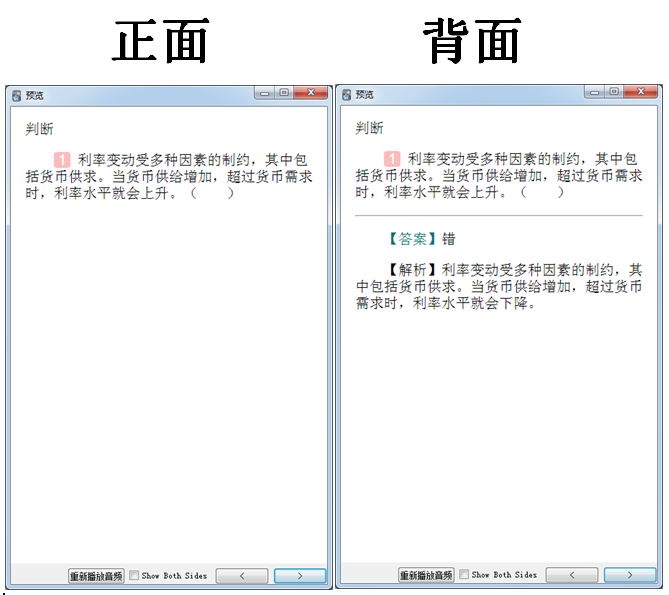Go to previous card in right preview window
Screen dimensions: 669x595
pyautogui.click(x=572, y=575)
